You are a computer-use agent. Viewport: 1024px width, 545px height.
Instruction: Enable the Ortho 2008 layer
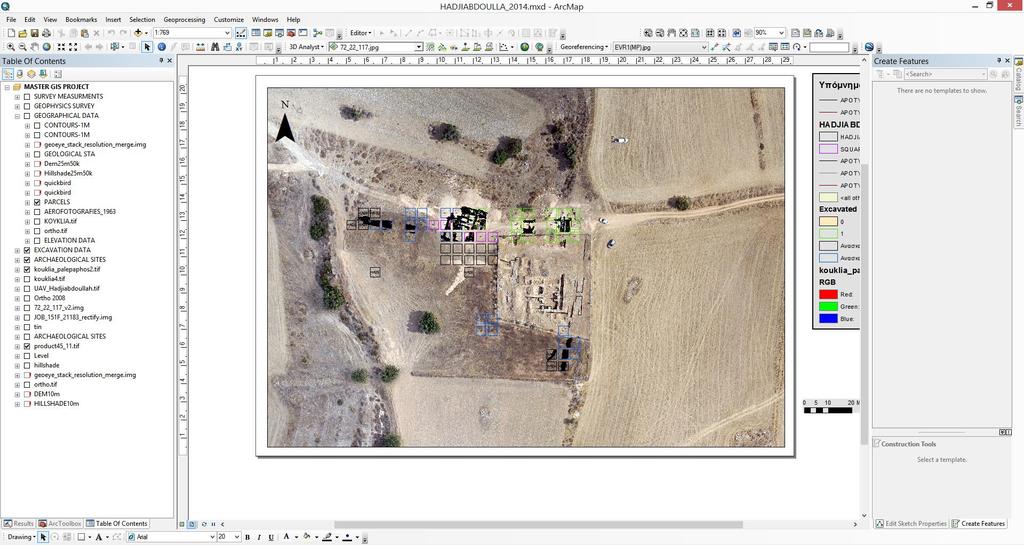tap(27, 298)
